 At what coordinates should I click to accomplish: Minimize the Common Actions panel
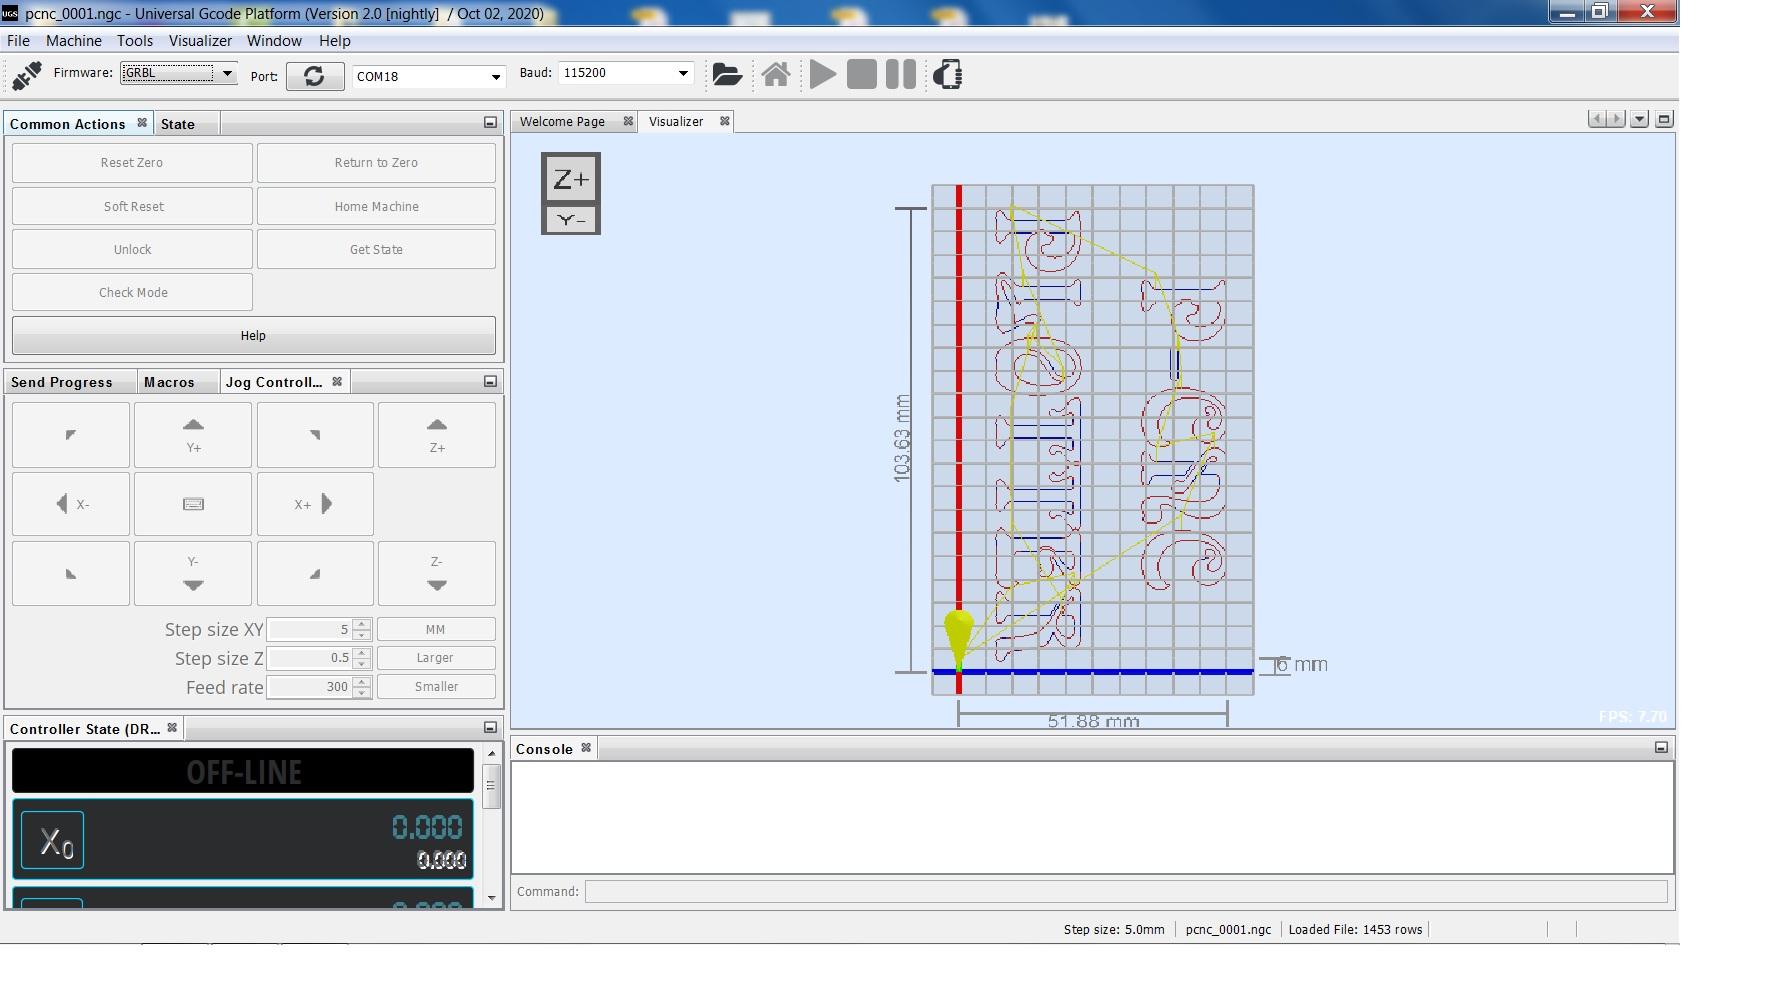click(x=490, y=122)
